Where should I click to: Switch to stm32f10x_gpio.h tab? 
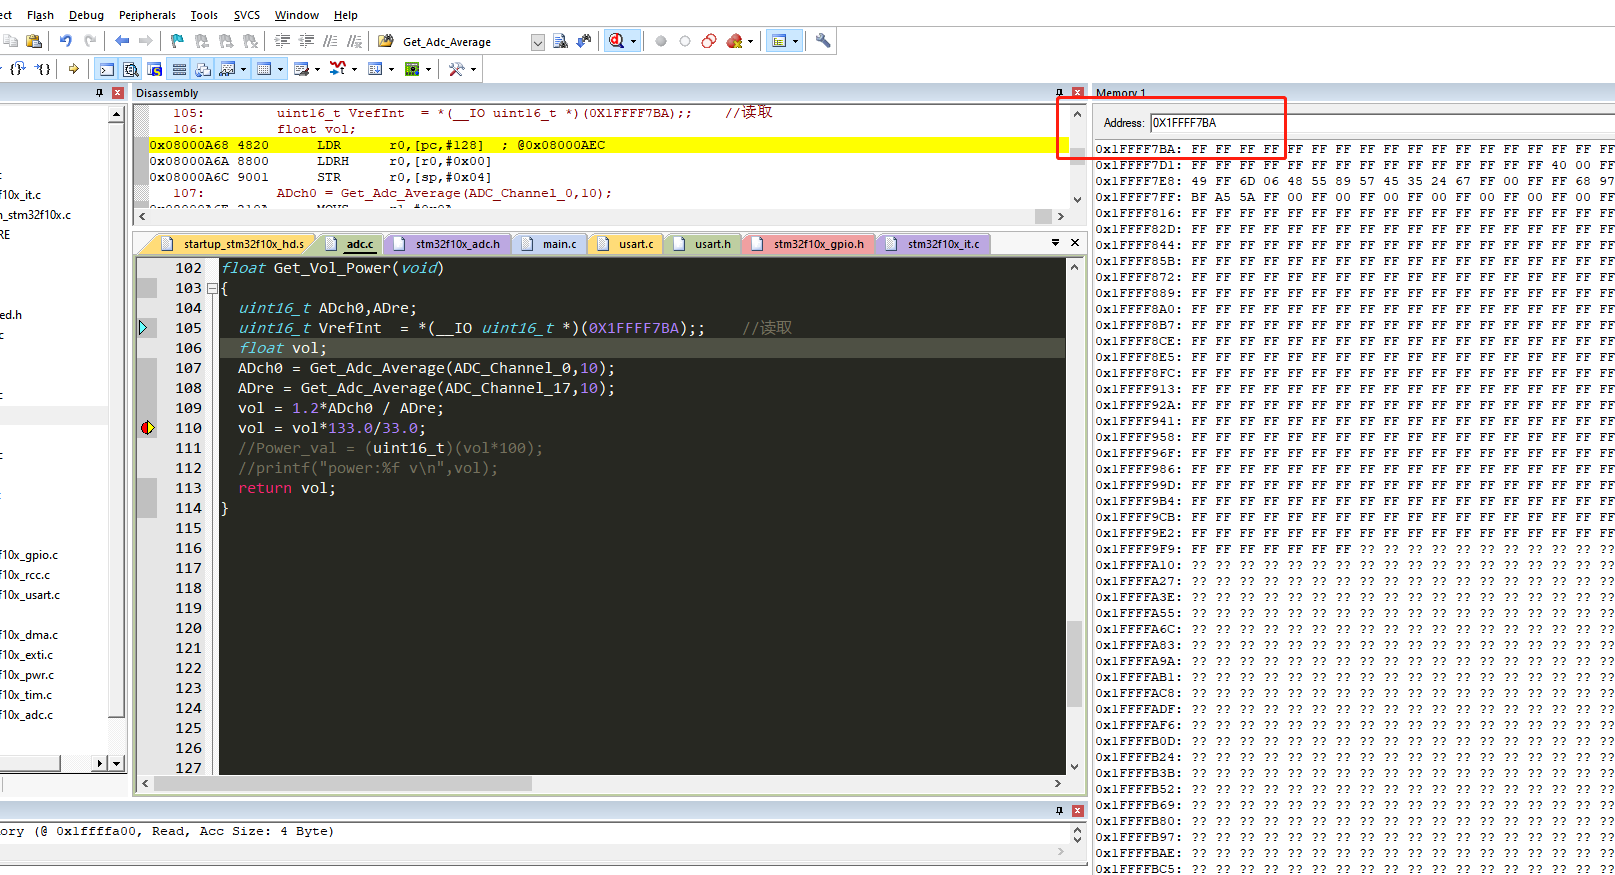point(808,244)
